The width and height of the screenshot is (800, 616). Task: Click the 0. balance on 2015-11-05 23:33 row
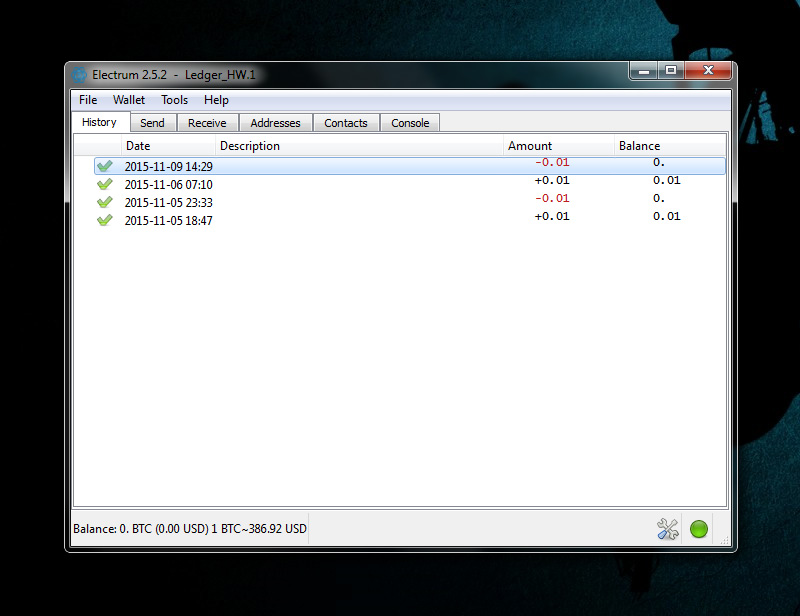pyautogui.click(x=659, y=198)
